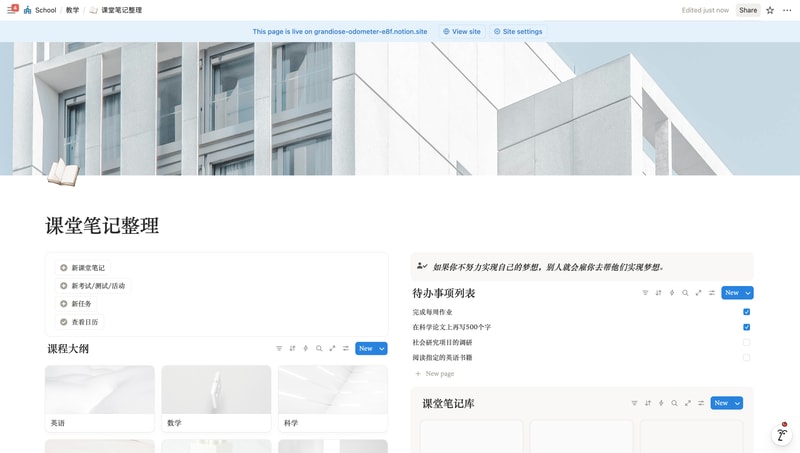Open automations lightning icon for 课程大纲
800x453 pixels.
coord(306,348)
